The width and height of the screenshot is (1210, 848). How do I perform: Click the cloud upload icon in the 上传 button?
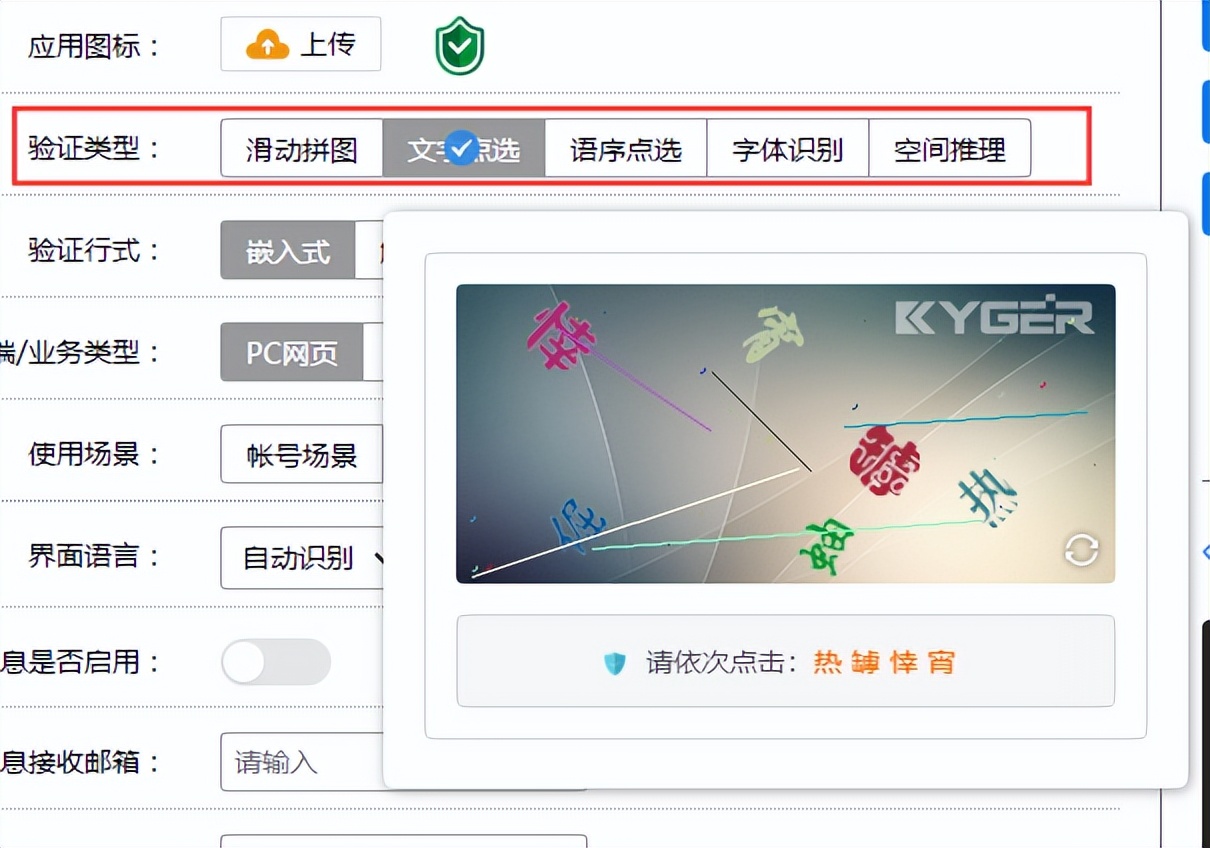pyautogui.click(x=270, y=43)
